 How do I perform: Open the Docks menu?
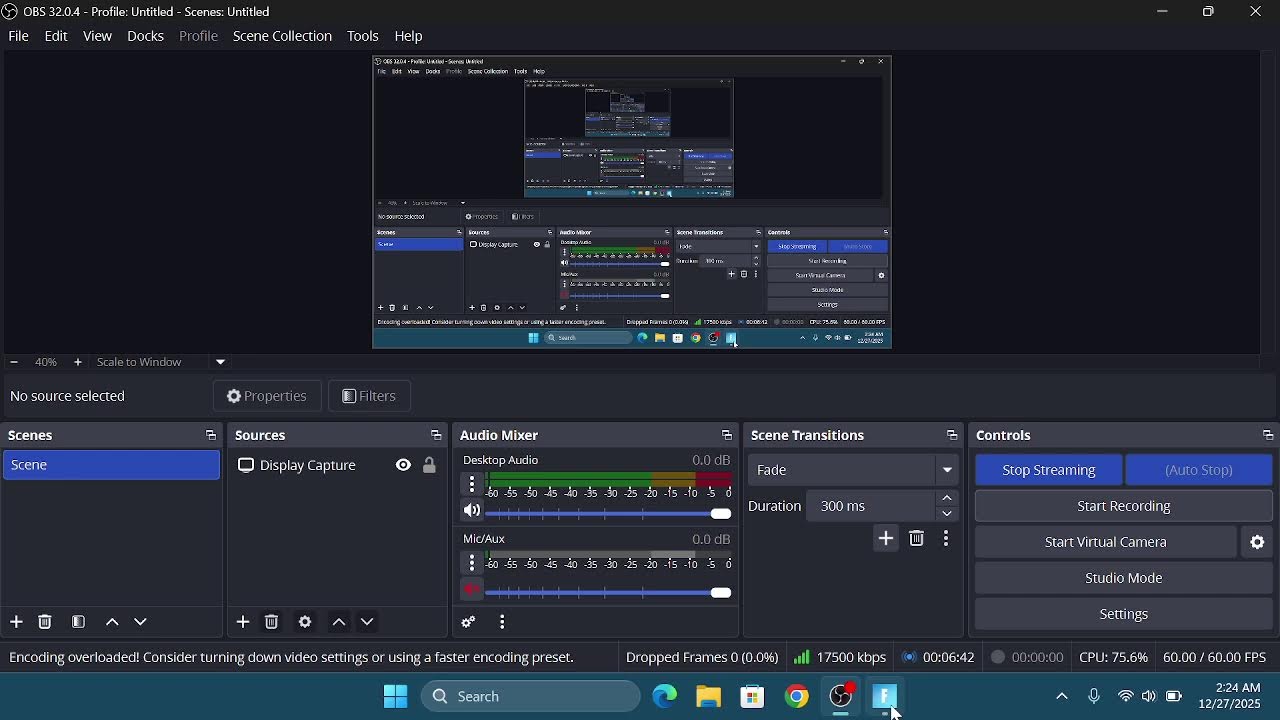[x=145, y=36]
